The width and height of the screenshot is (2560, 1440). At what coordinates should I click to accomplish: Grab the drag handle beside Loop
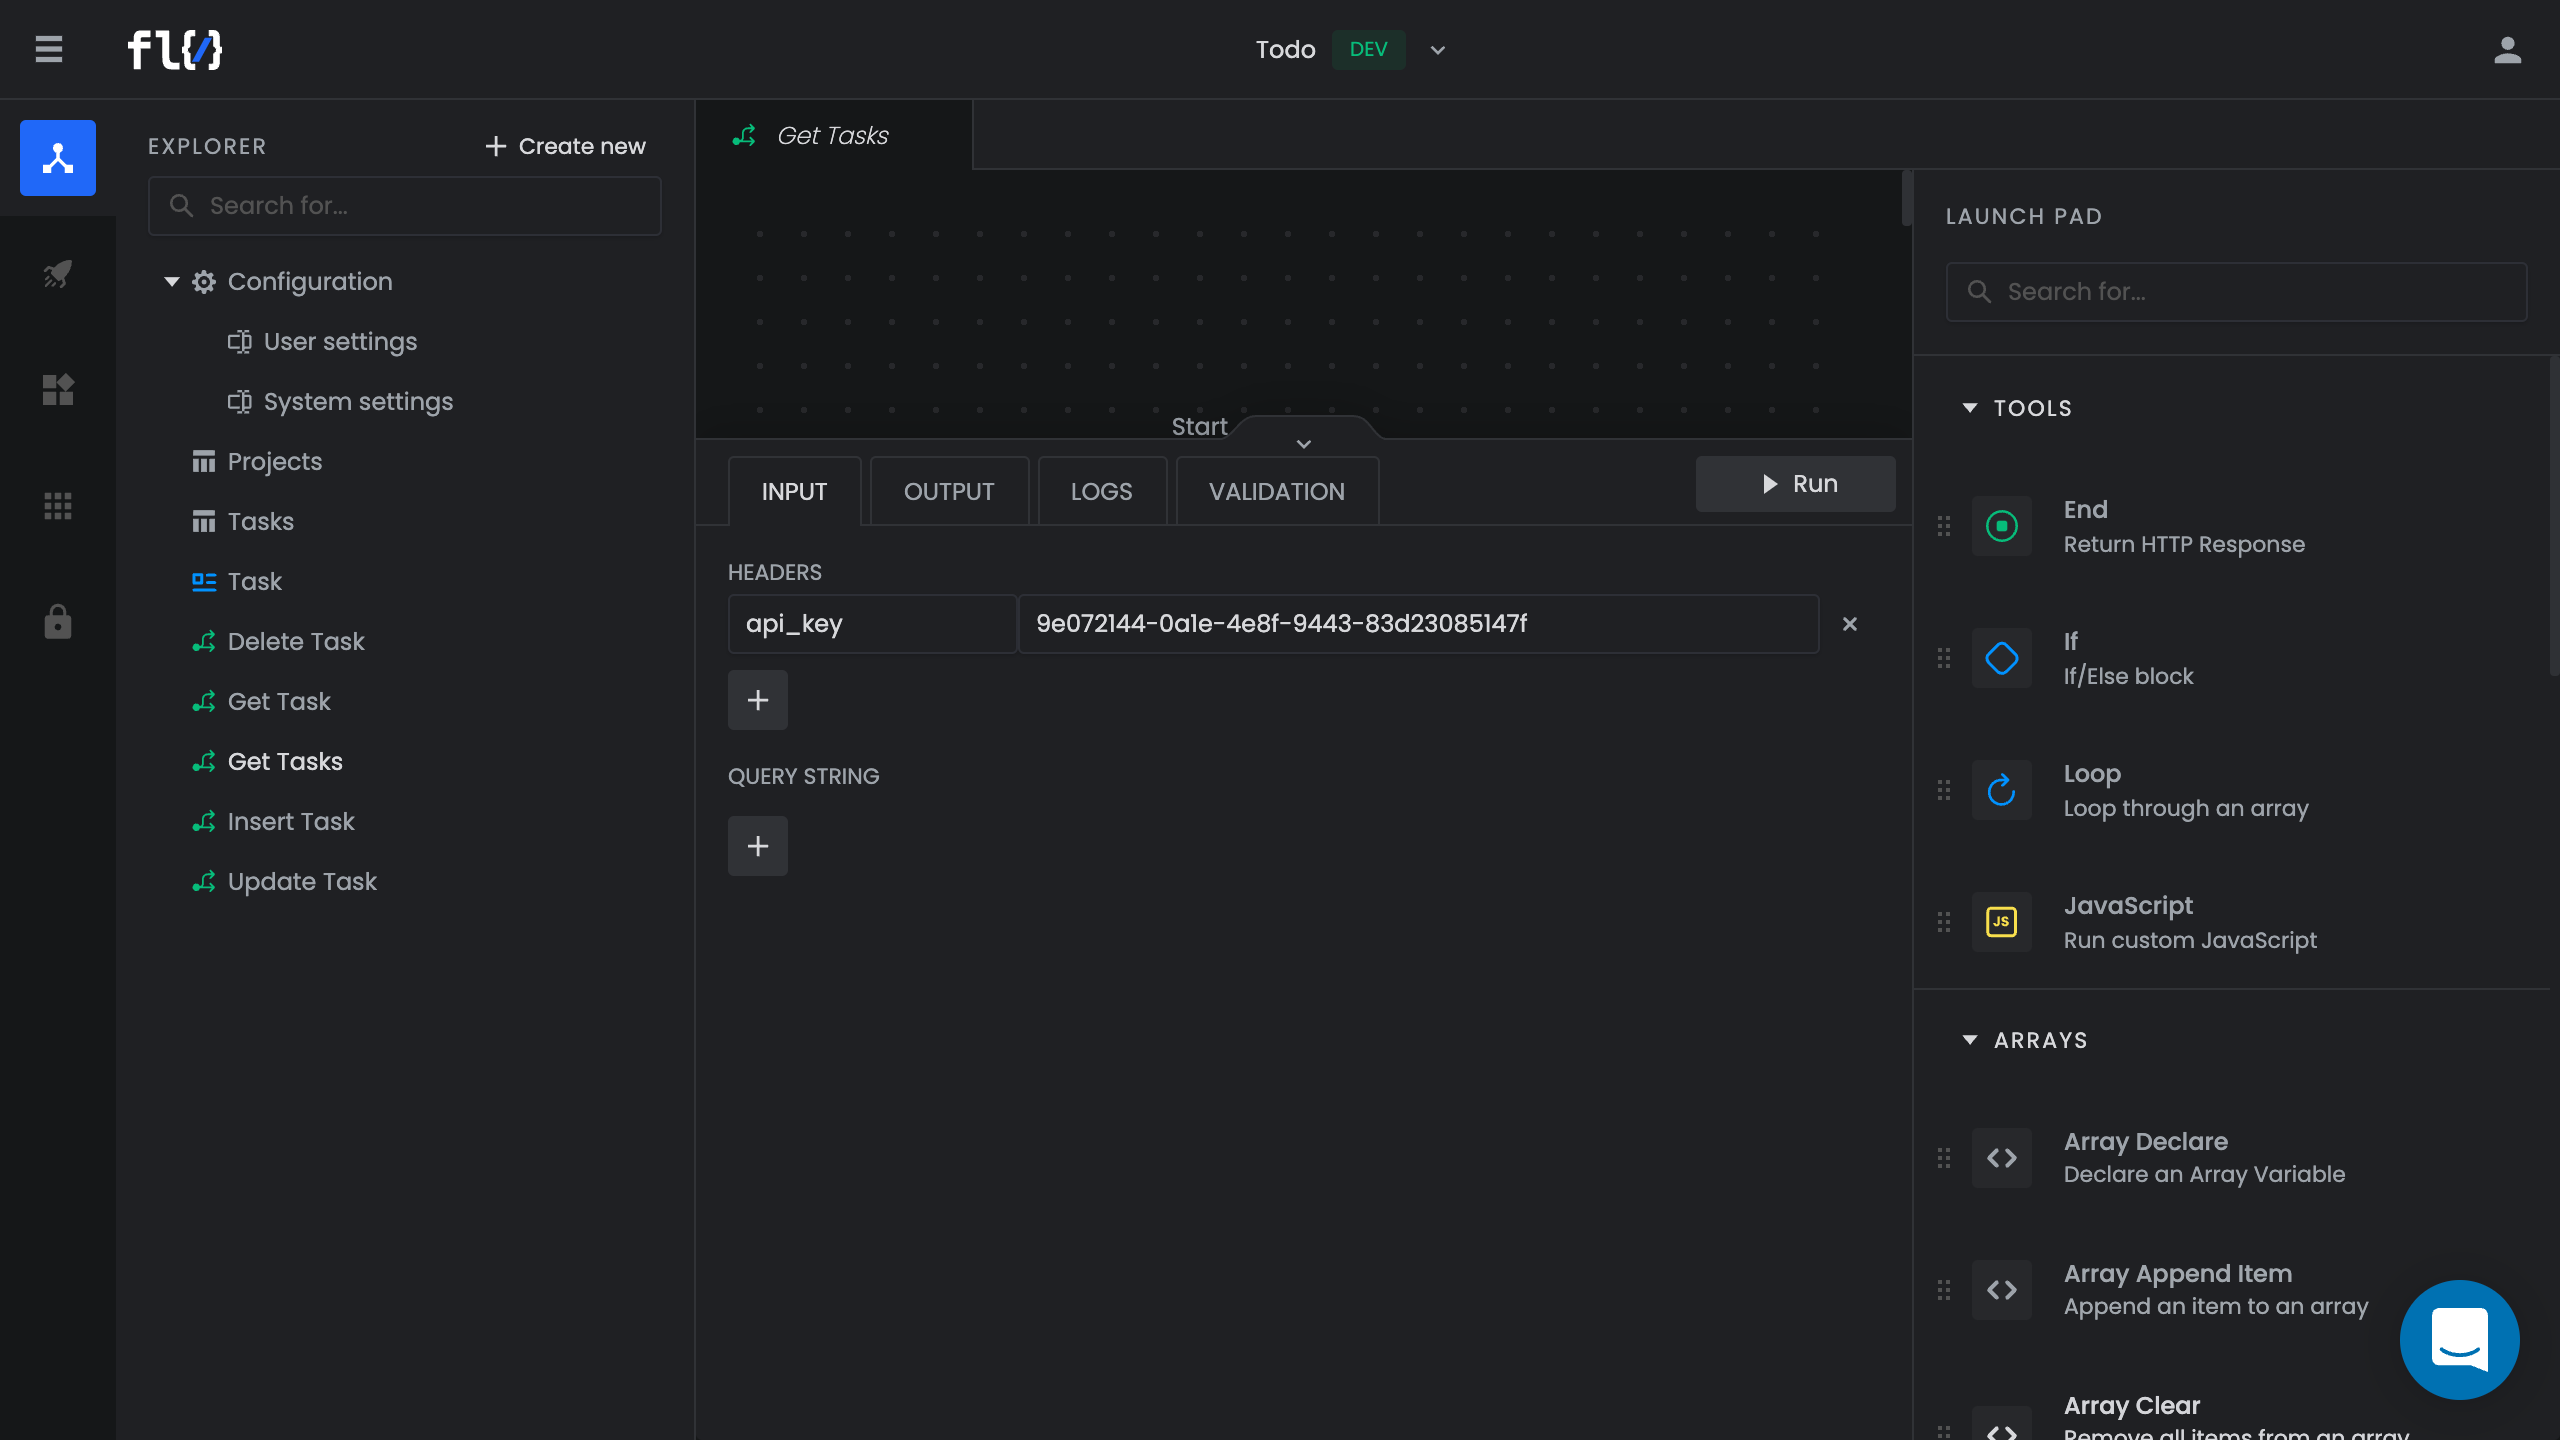[x=1944, y=790]
